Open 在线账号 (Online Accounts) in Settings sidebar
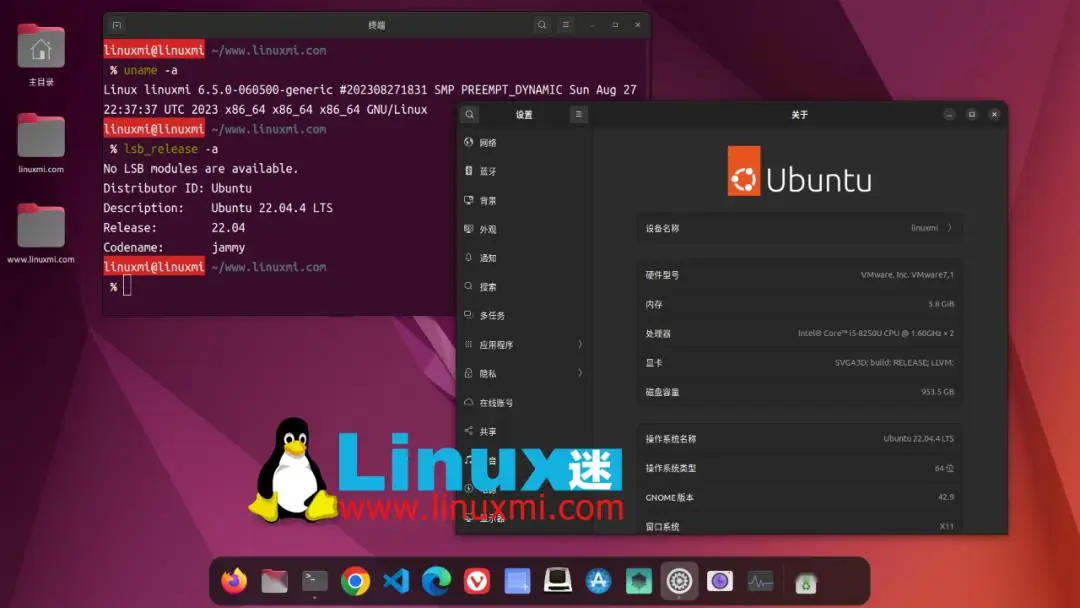 tap(525, 402)
